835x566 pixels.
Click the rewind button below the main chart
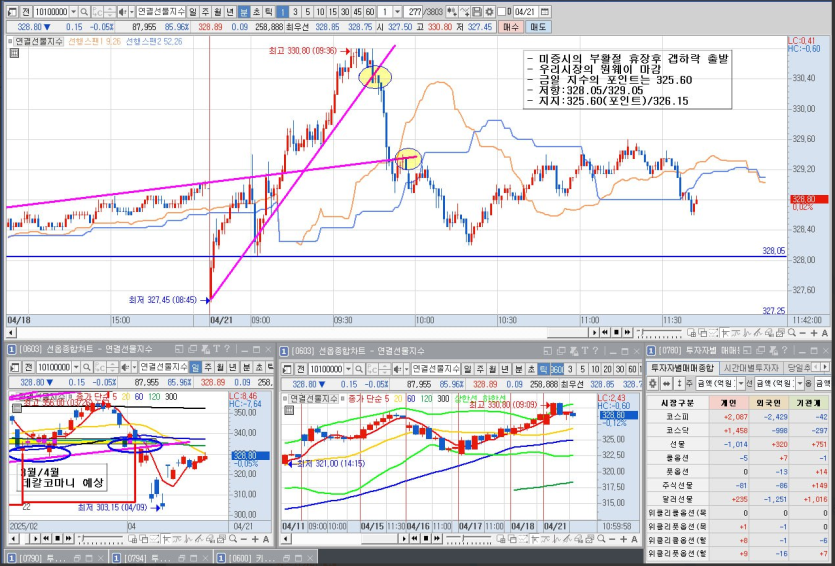coord(605,332)
